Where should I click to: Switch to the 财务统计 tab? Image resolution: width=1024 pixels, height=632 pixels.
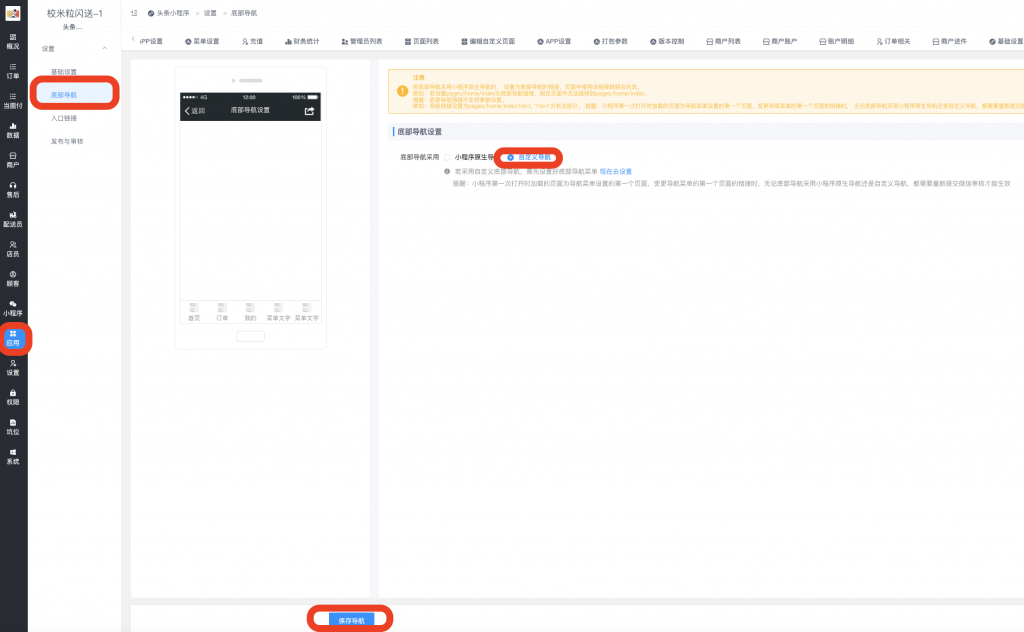click(x=301, y=42)
